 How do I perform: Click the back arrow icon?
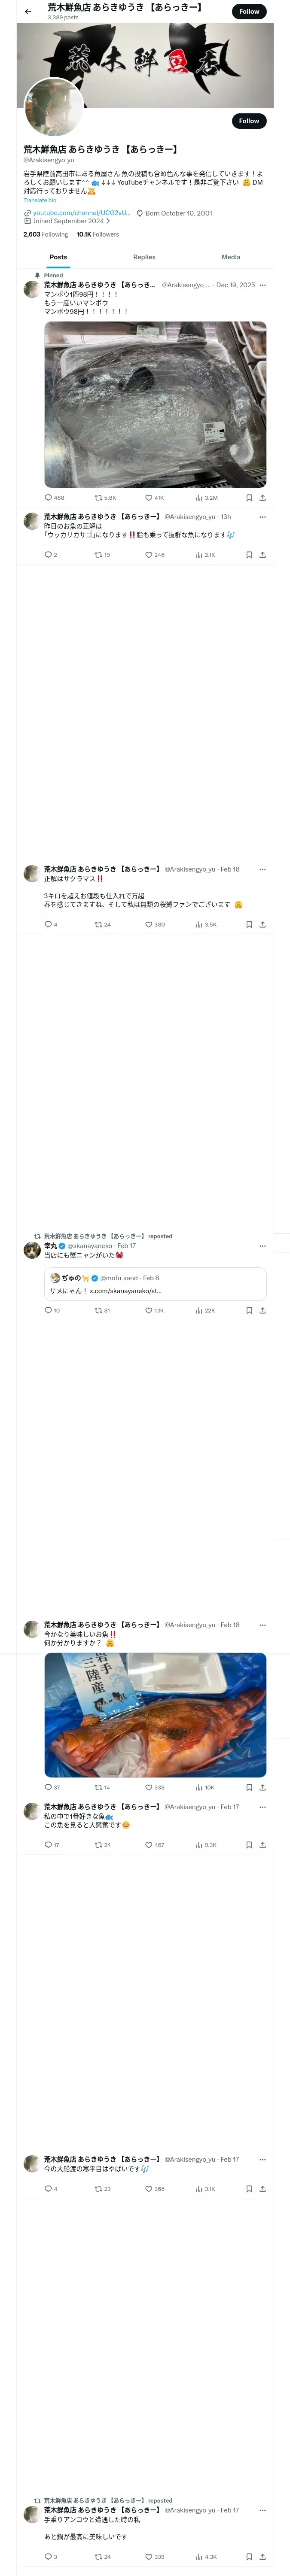28,12
